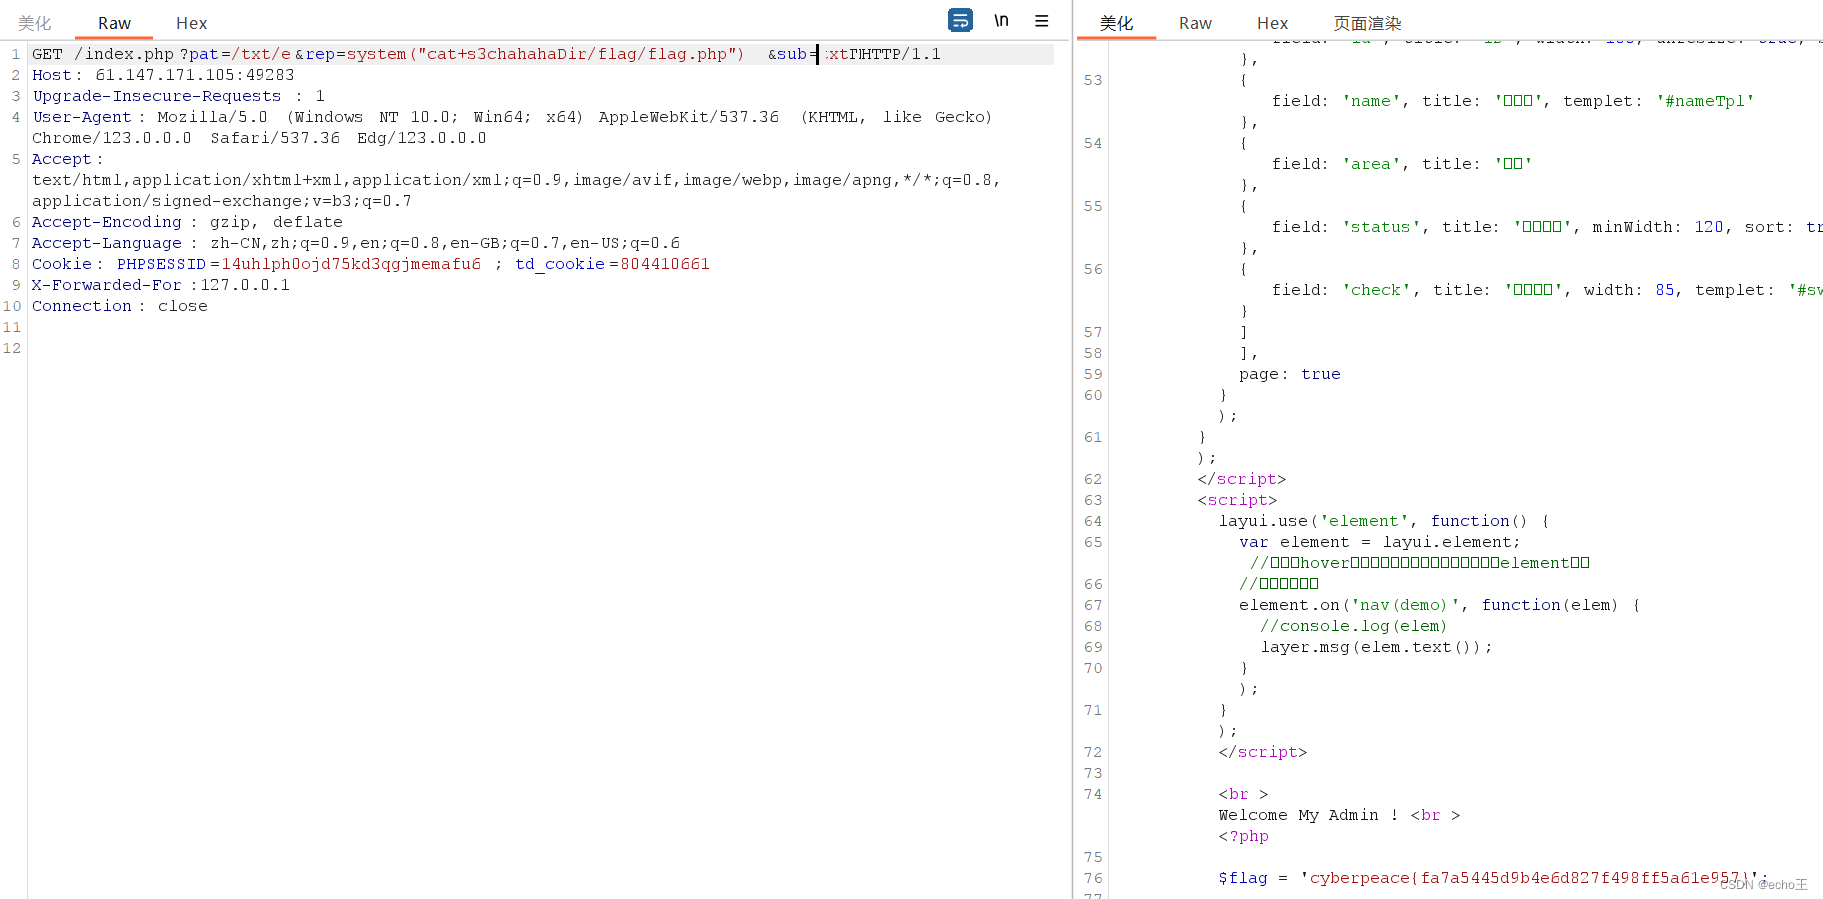
Task: Click the rep=system payload parameter
Action: (525, 54)
